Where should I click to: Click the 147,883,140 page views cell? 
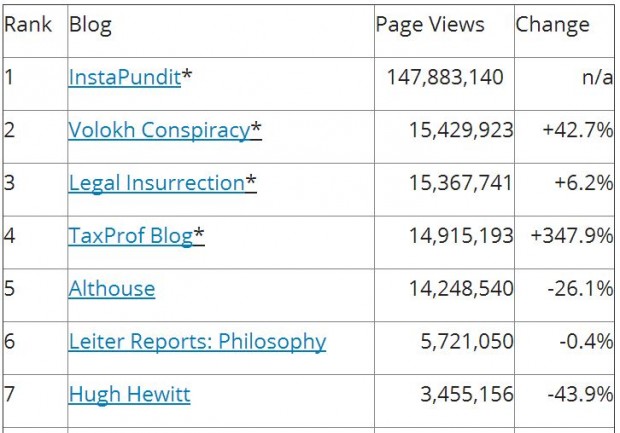pos(445,77)
